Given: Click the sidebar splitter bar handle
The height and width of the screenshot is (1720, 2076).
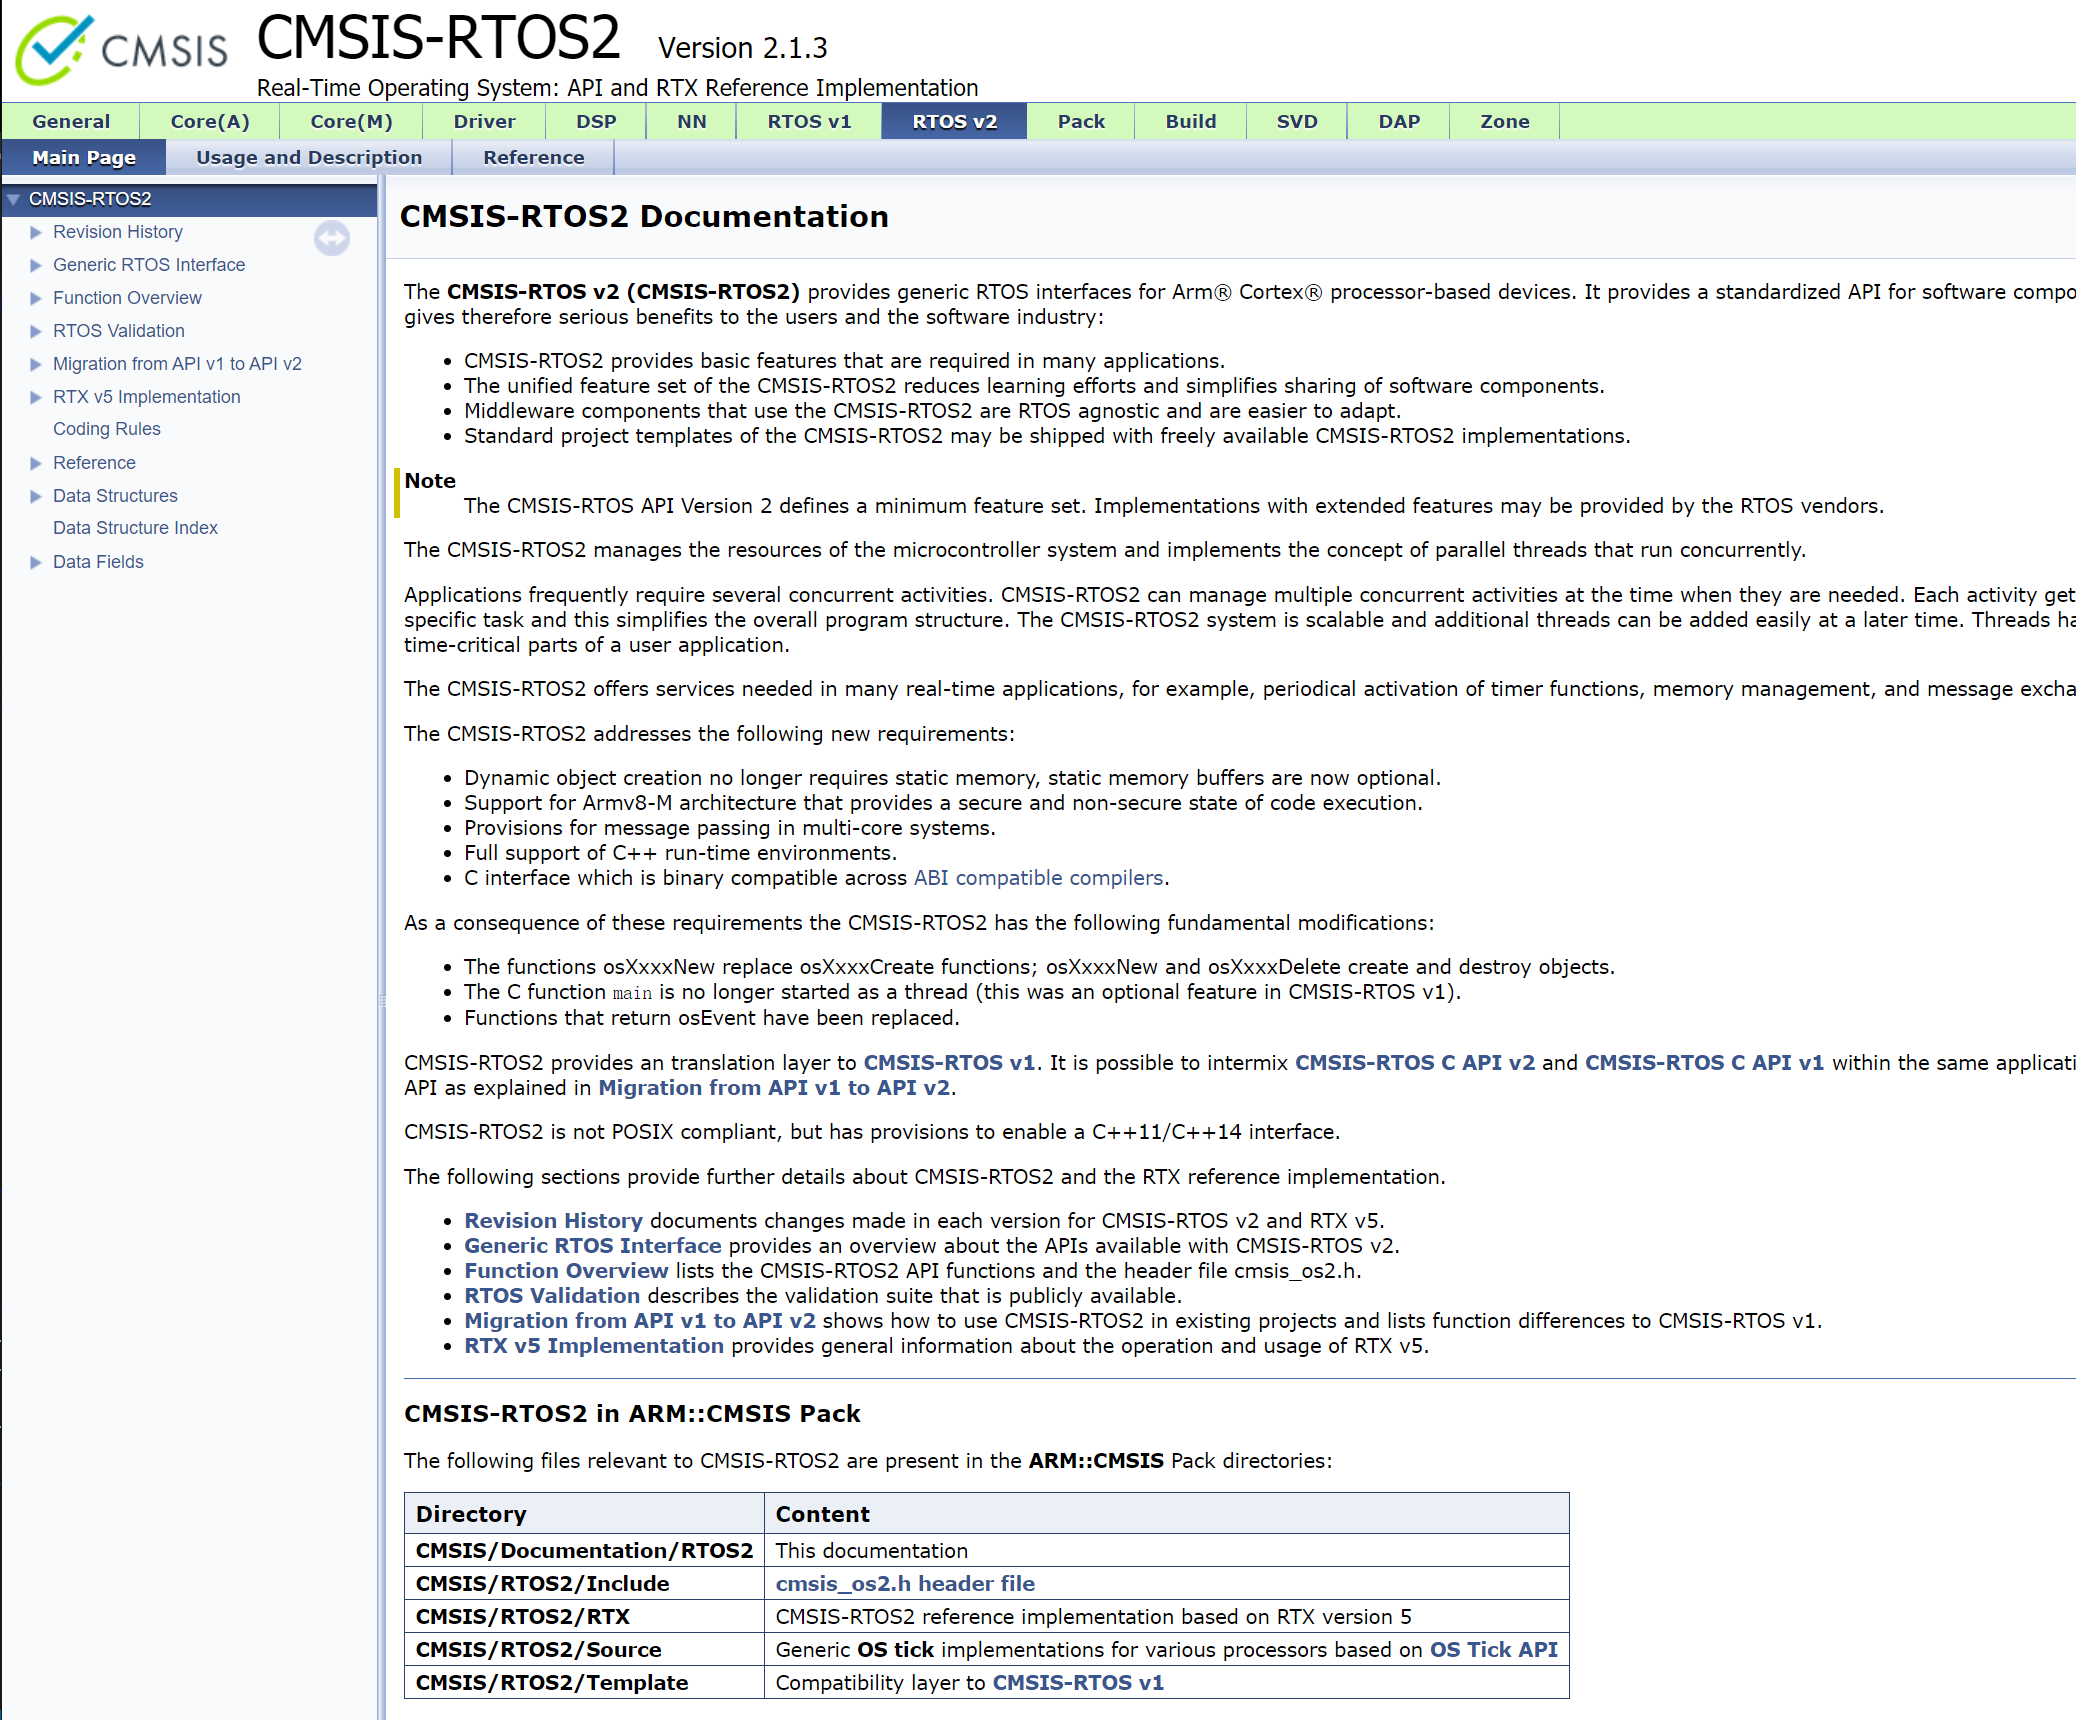Looking at the screenshot, I should coord(382,1000).
